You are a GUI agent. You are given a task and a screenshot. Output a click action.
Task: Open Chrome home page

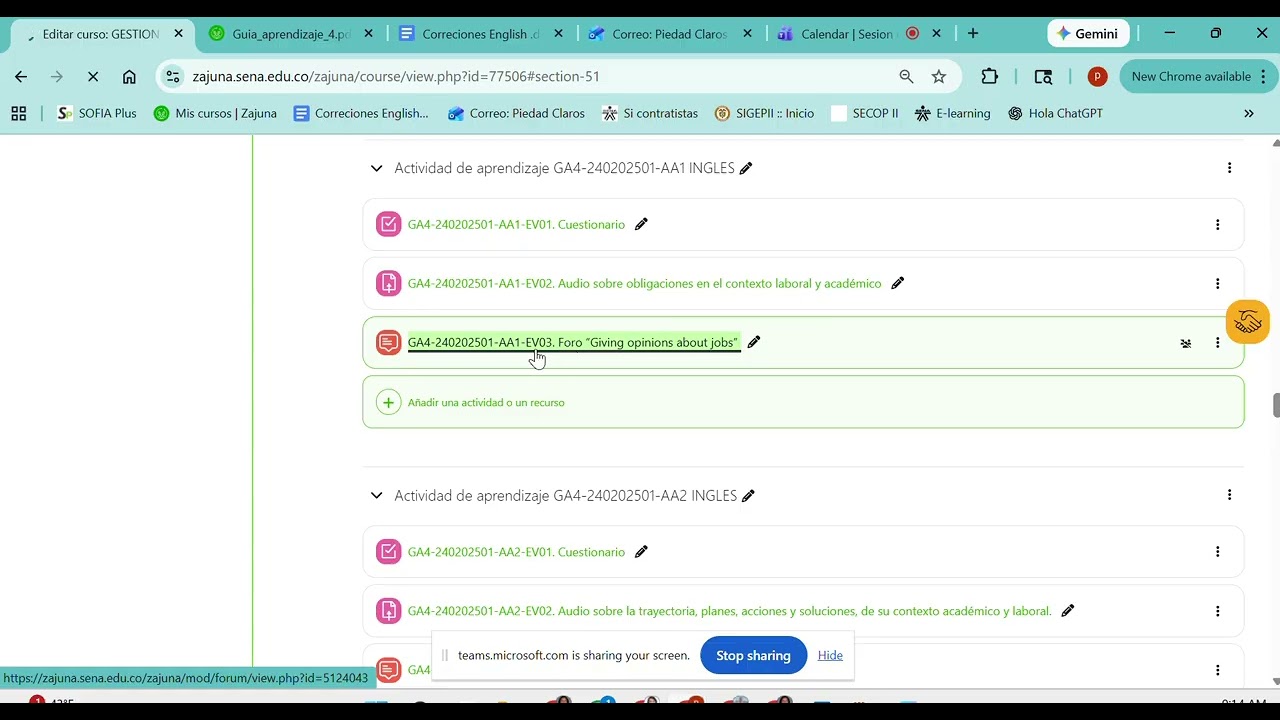point(129,76)
